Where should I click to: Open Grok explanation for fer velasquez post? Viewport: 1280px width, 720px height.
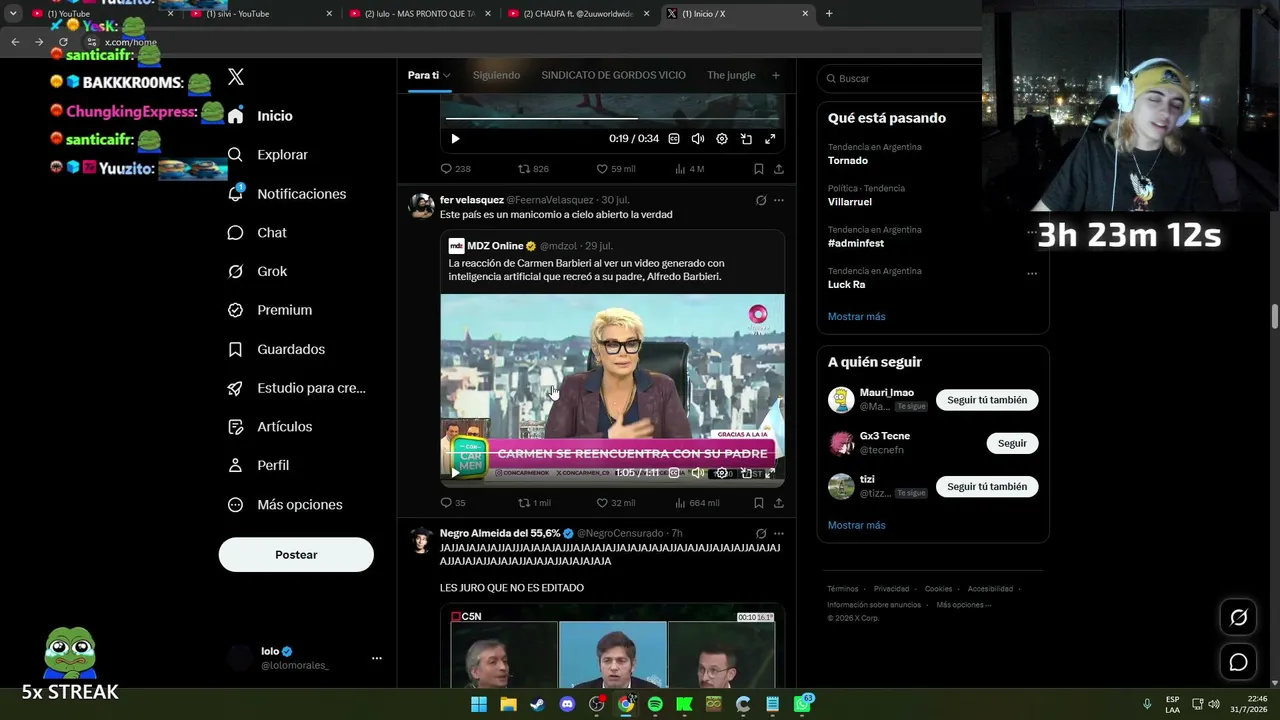click(761, 200)
